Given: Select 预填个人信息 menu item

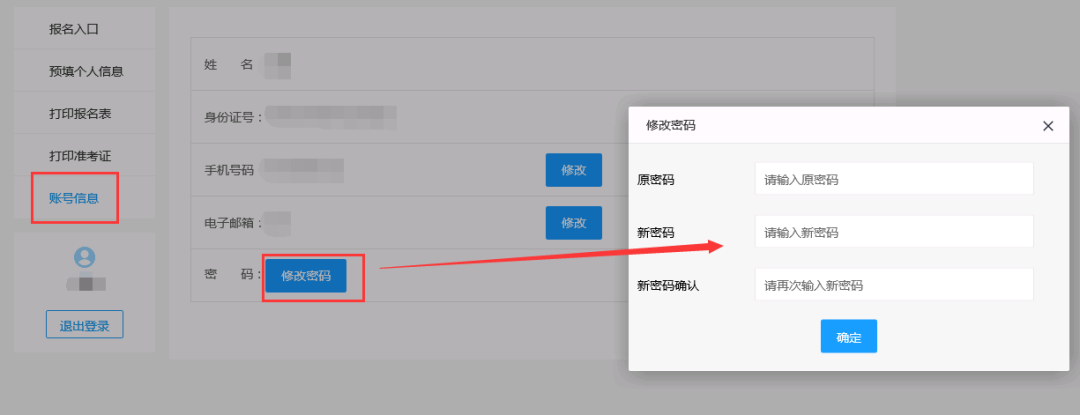Looking at the screenshot, I should [x=84, y=71].
